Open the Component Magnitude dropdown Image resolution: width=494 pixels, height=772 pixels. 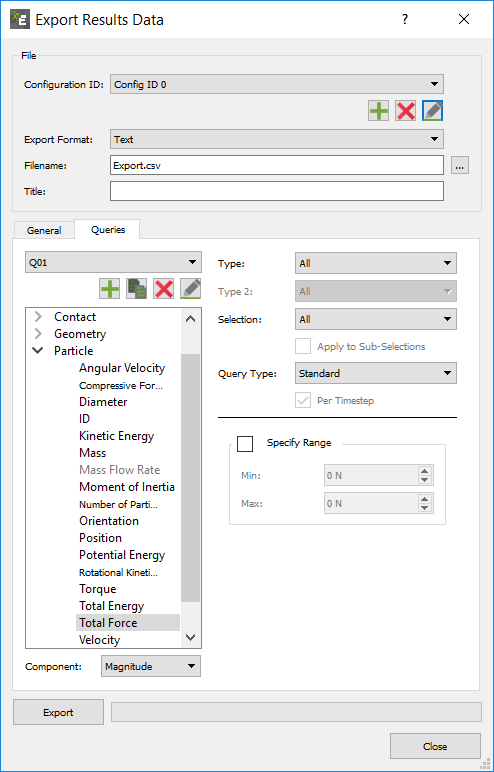pos(151,667)
